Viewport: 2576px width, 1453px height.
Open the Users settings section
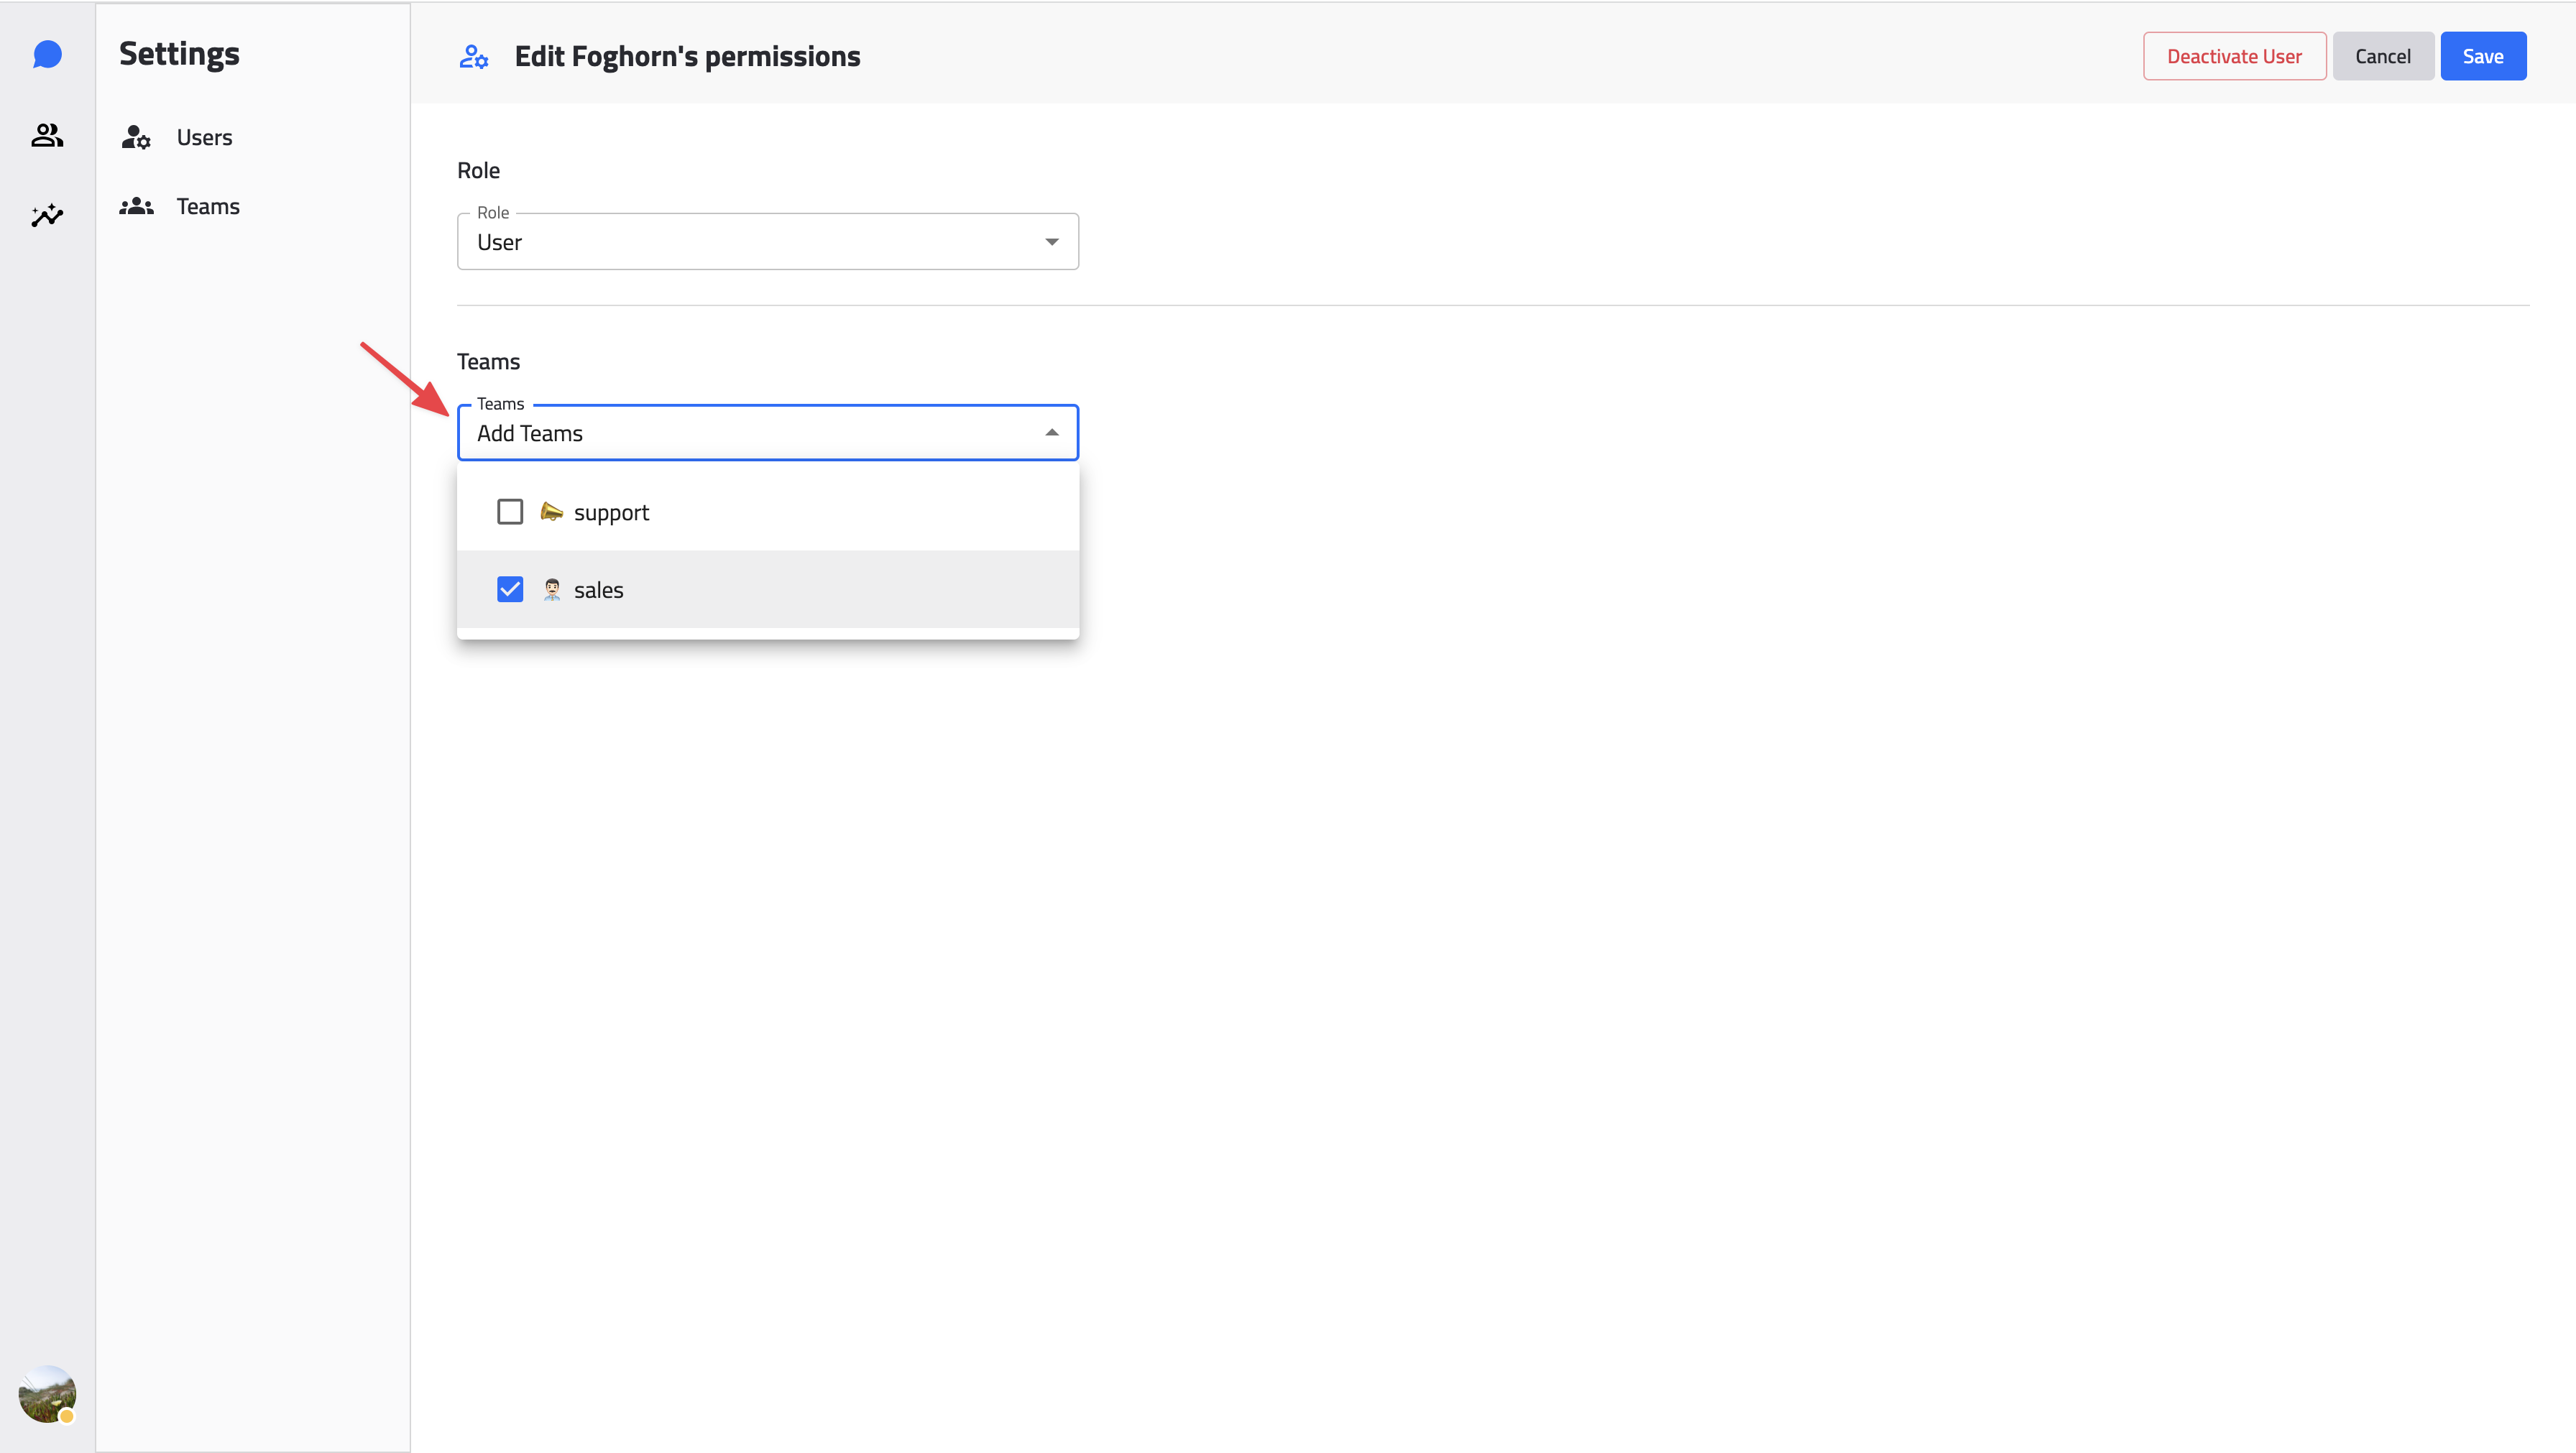tap(204, 137)
